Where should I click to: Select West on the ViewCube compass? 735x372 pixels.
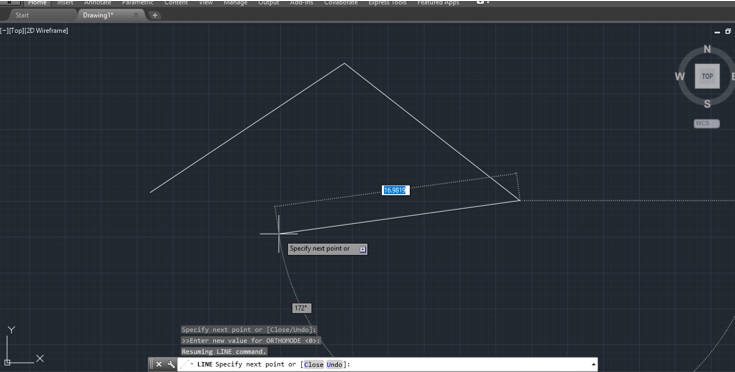680,76
